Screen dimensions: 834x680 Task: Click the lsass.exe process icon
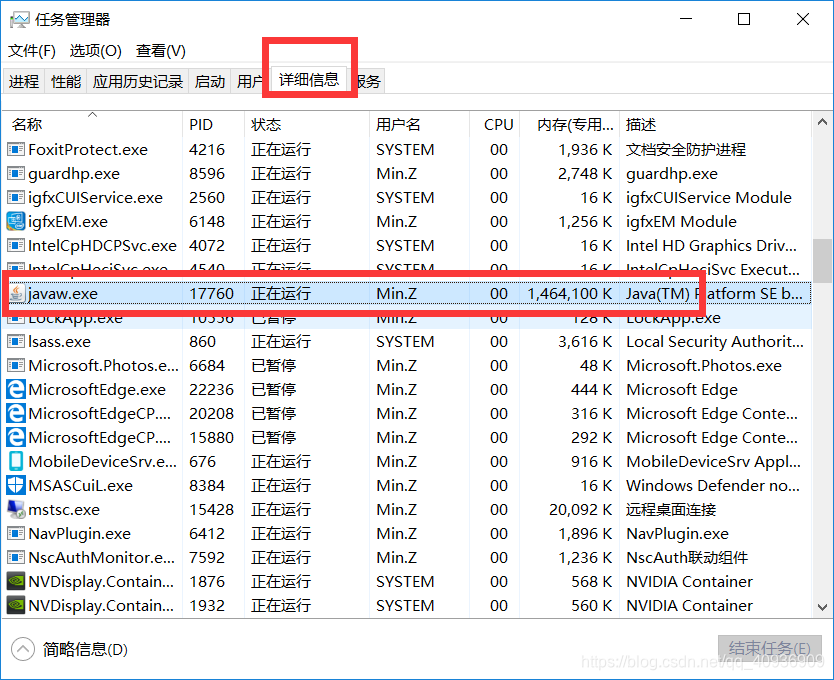pyautogui.click(x=15, y=341)
